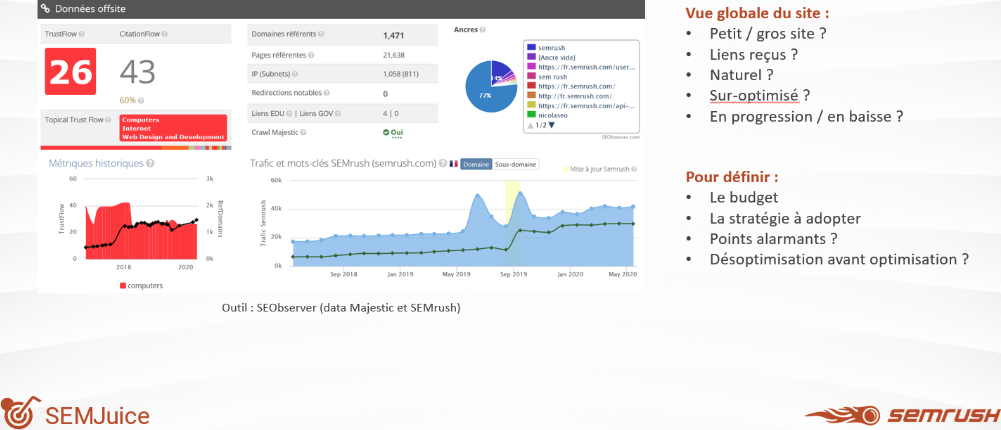The width and height of the screenshot is (1001, 430).
Task: Toggle the sem rush legend entry
Action: 548,76
